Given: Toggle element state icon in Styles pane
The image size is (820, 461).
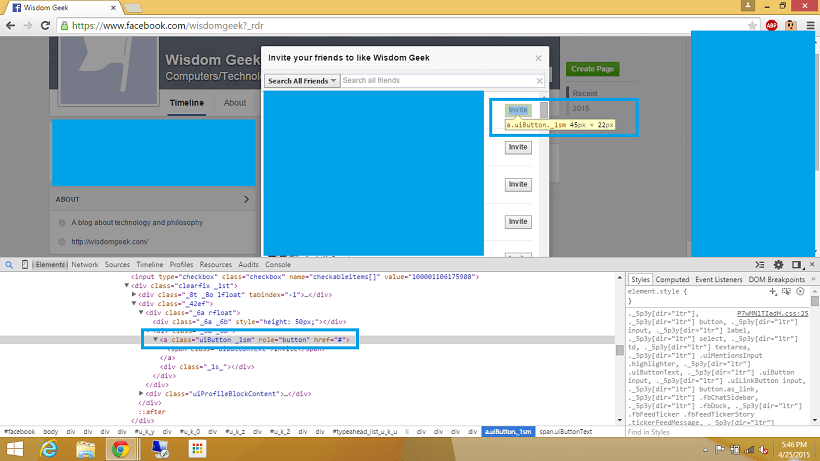Looking at the screenshot, I should coord(787,292).
